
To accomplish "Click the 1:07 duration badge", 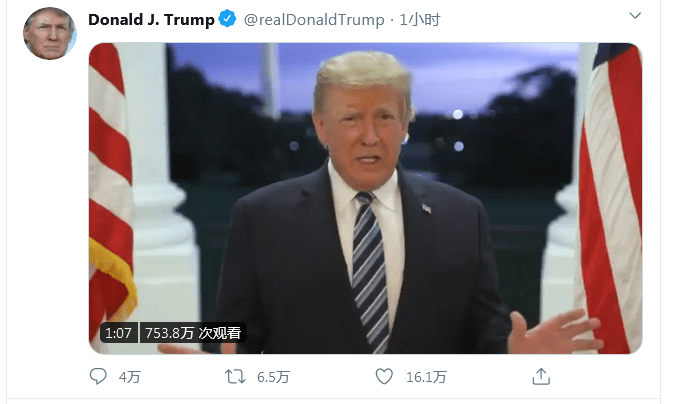I will coord(118,333).
